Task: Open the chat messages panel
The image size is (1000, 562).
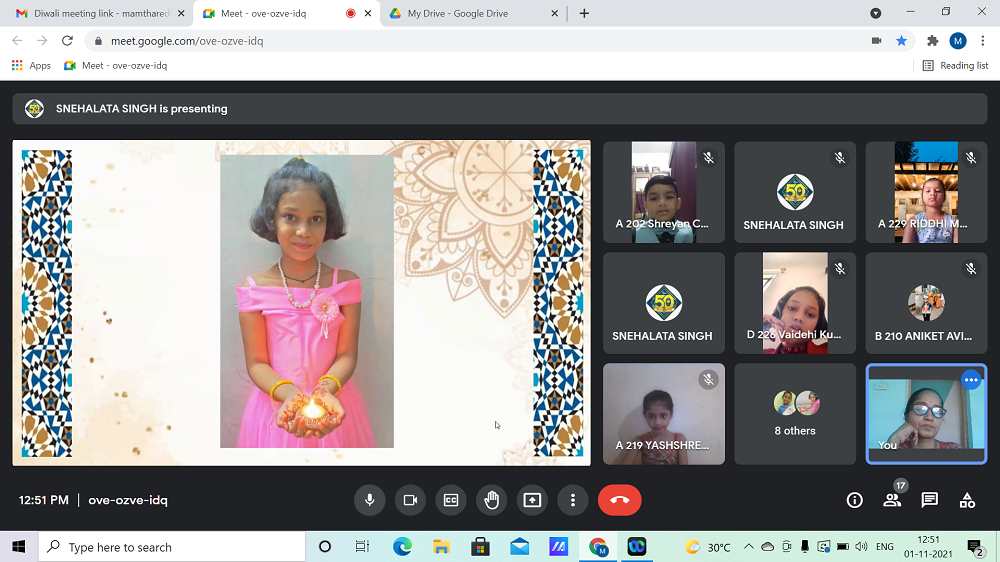Action: pos(929,500)
